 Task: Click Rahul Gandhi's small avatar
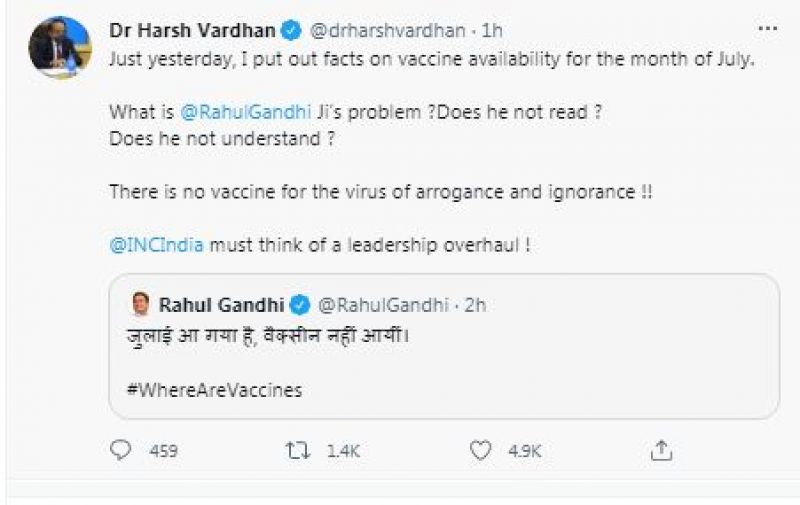pyautogui.click(x=140, y=305)
